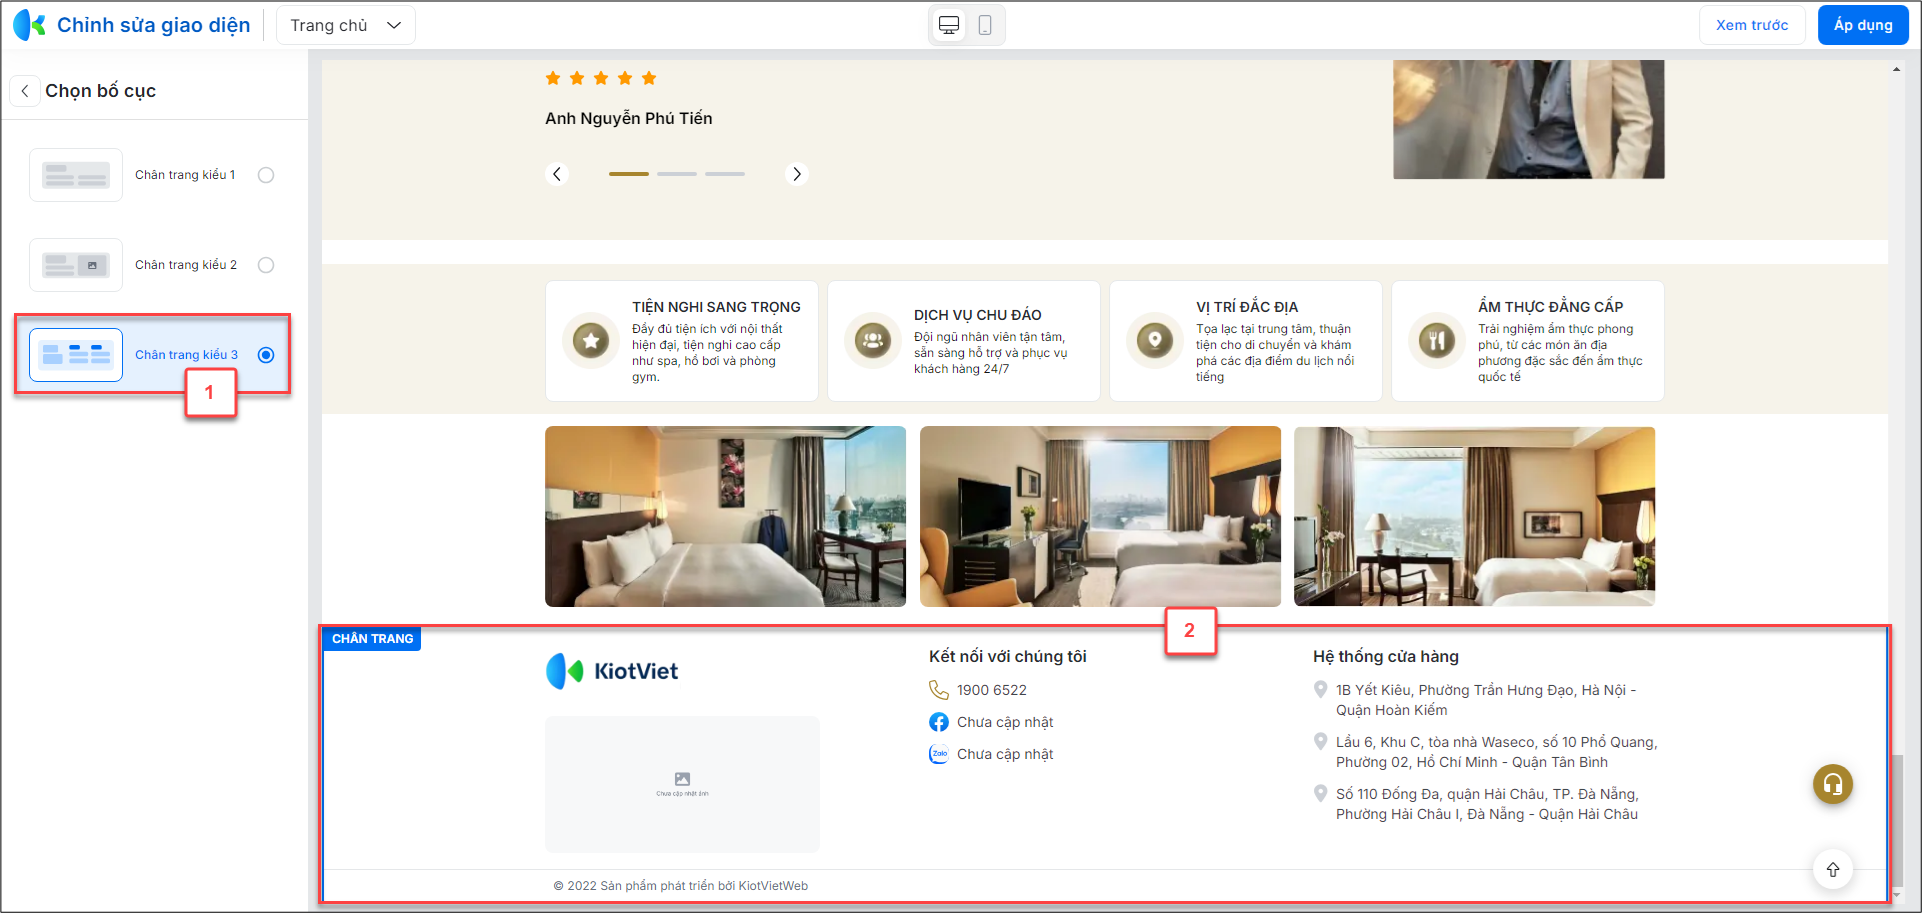Click the Chân trang kiểu 1 layout thumbnail
Image resolution: width=1922 pixels, height=913 pixels.
(x=76, y=175)
